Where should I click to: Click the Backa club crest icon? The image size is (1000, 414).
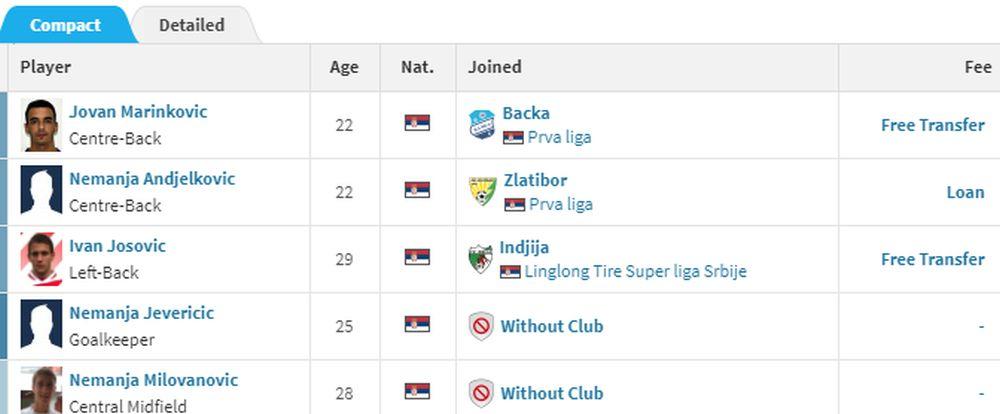(482, 124)
